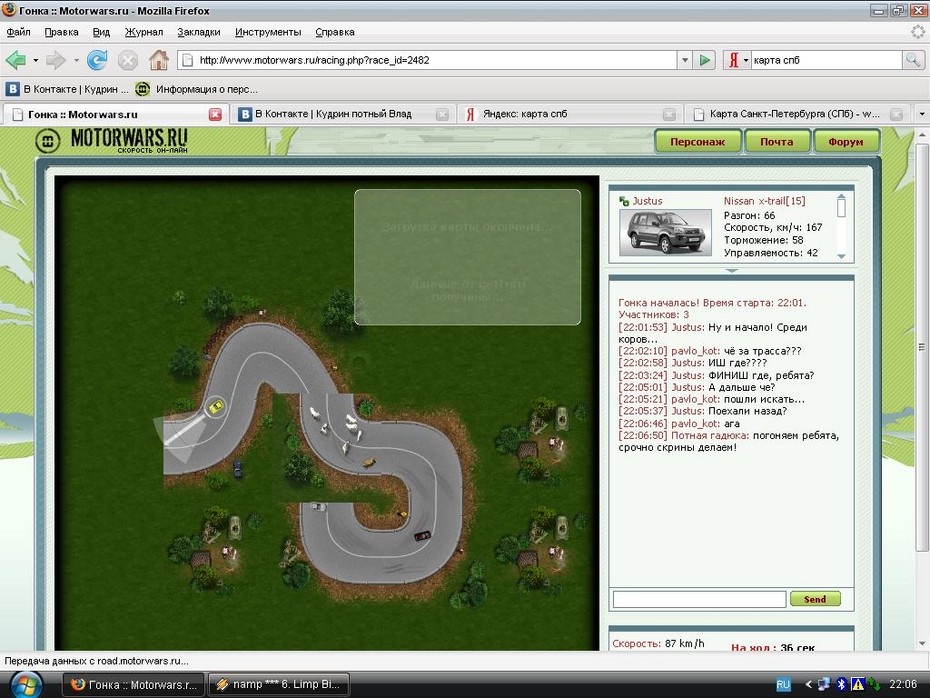Click the Почта button

(x=777, y=142)
